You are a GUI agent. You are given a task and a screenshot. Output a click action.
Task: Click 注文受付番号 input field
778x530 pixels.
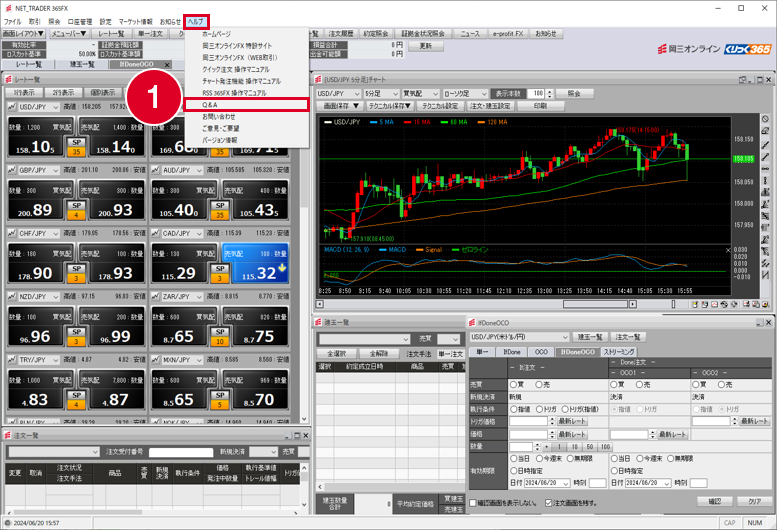pyautogui.click(x=181, y=452)
